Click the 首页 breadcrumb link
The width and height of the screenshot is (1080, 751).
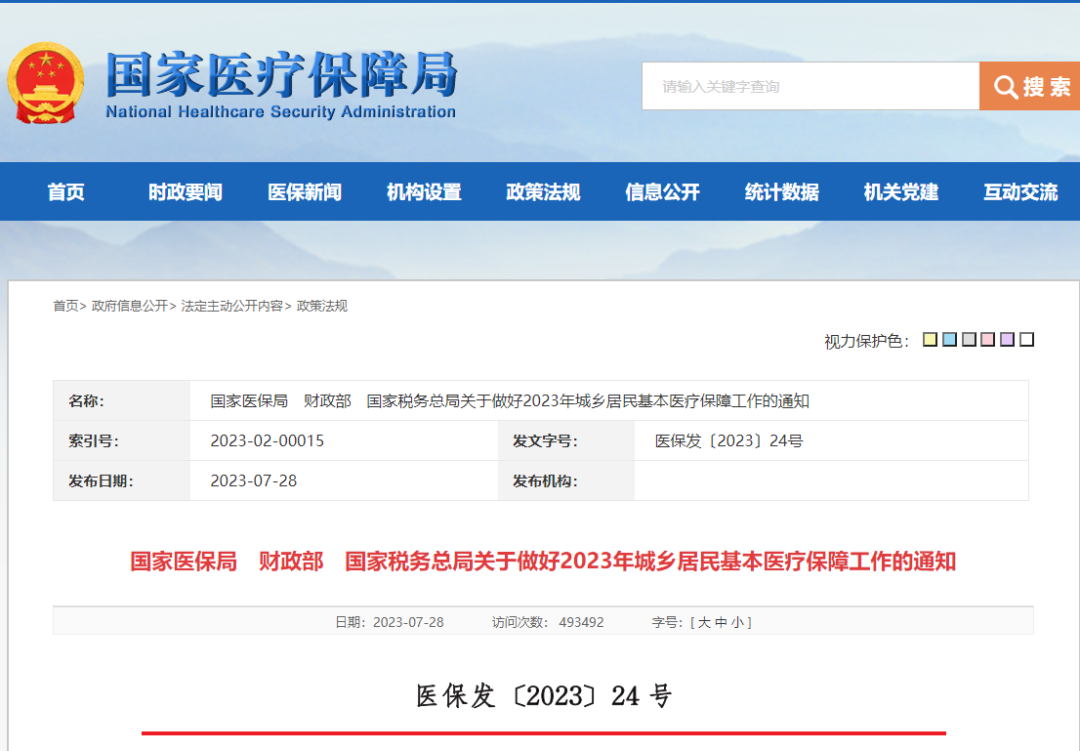click(65, 306)
